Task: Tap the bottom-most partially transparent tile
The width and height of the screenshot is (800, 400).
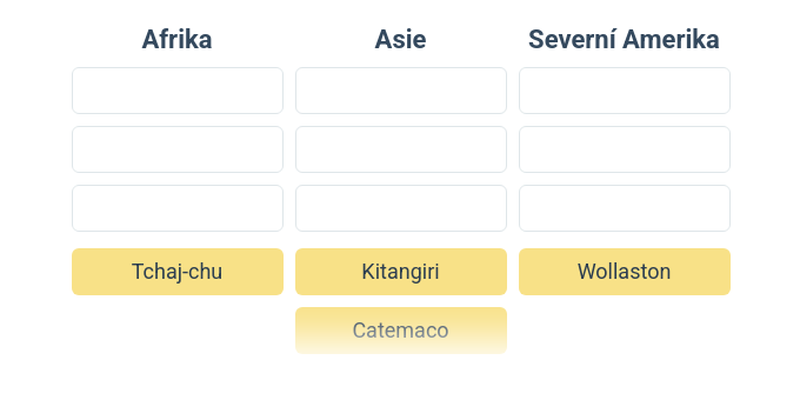Action: pos(400,330)
